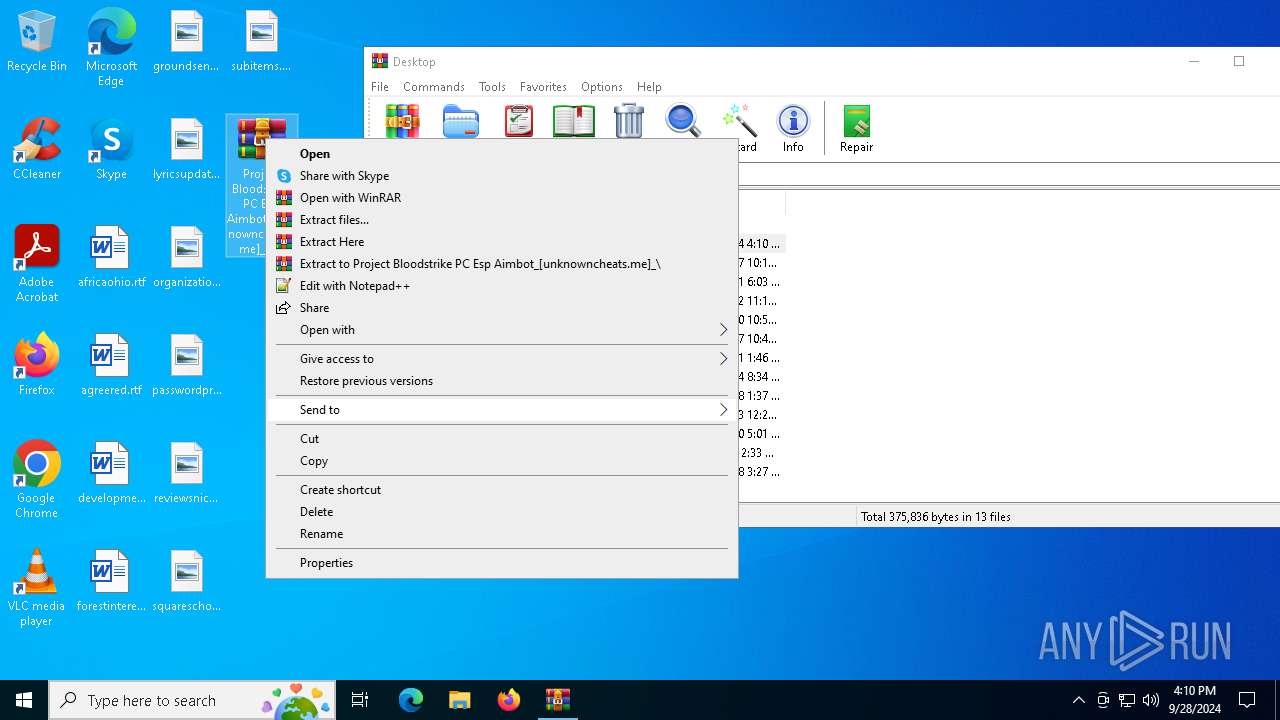Select groundsen... desktop file
The image size is (1280, 720).
[186, 42]
